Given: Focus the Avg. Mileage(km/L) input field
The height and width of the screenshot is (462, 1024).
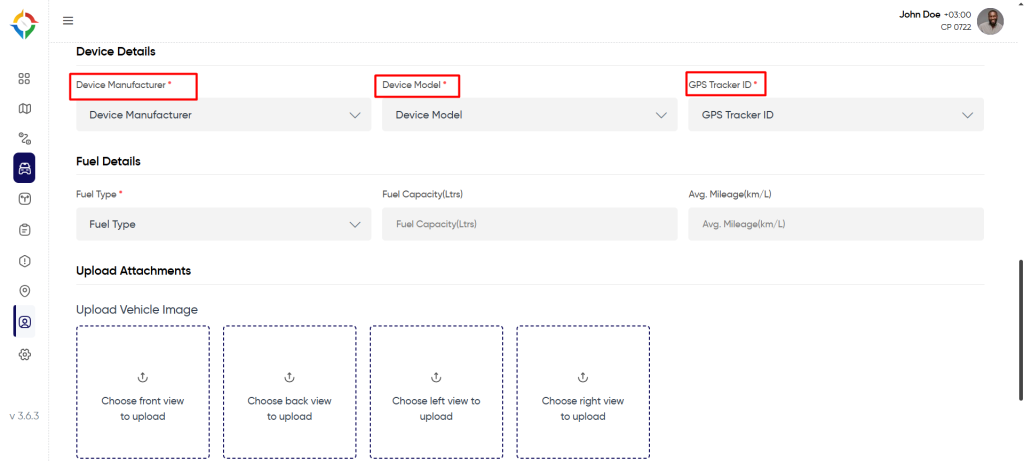Looking at the screenshot, I should tap(836, 224).
